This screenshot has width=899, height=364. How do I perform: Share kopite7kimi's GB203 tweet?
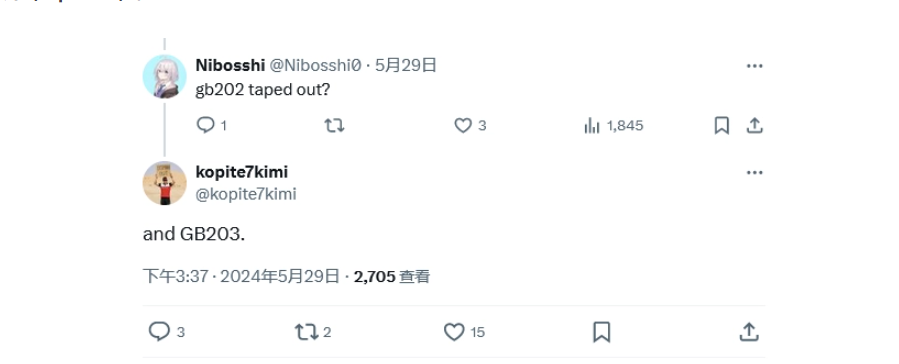(749, 332)
